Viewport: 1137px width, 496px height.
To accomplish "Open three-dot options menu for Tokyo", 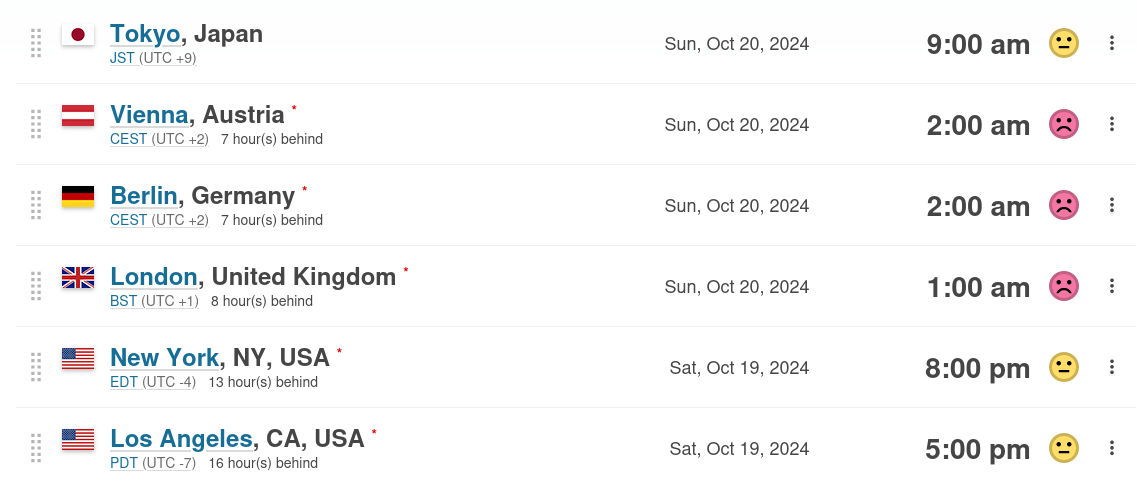I will [x=1111, y=43].
